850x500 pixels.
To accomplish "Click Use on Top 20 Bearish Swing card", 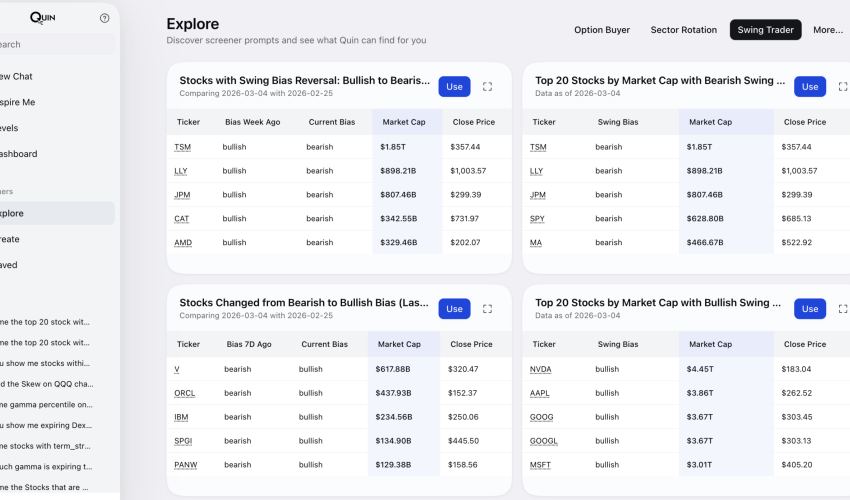I will [x=810, y=87].
